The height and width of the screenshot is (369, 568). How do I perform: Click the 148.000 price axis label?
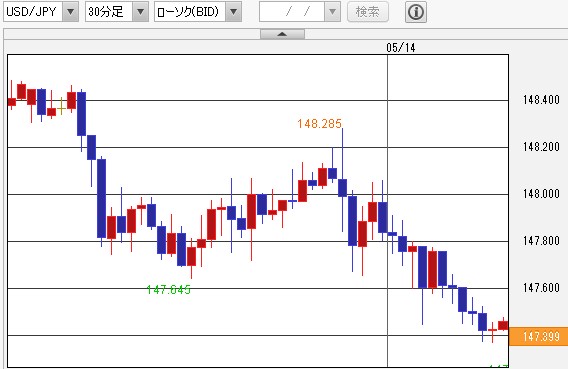541,194
